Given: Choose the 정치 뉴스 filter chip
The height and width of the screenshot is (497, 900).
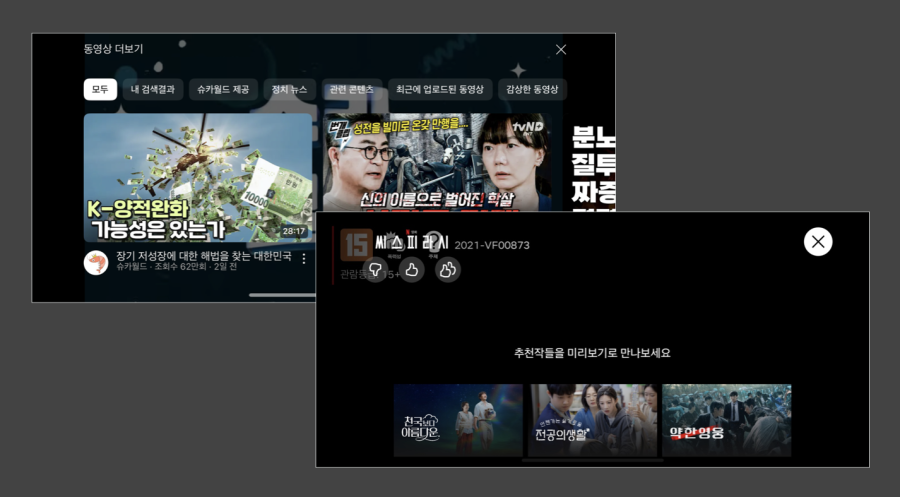Looking at the screenshot, I should pyautogui.click(x=291, y=89).
